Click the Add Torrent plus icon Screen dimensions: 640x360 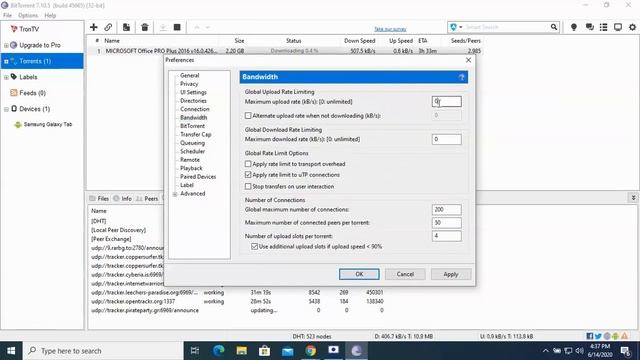coord(93,27)
